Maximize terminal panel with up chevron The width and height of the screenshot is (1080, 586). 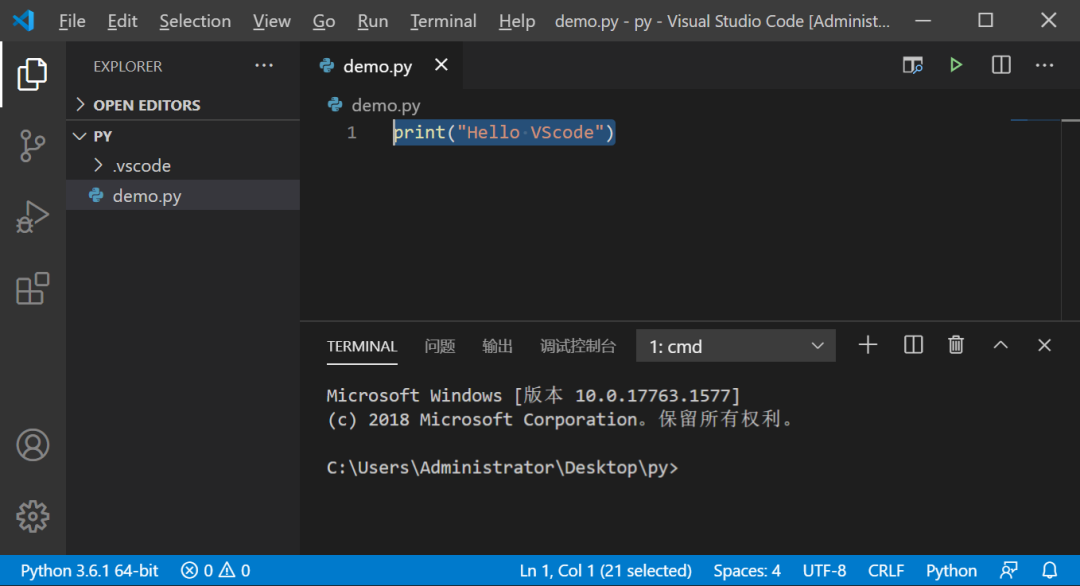1000,345
